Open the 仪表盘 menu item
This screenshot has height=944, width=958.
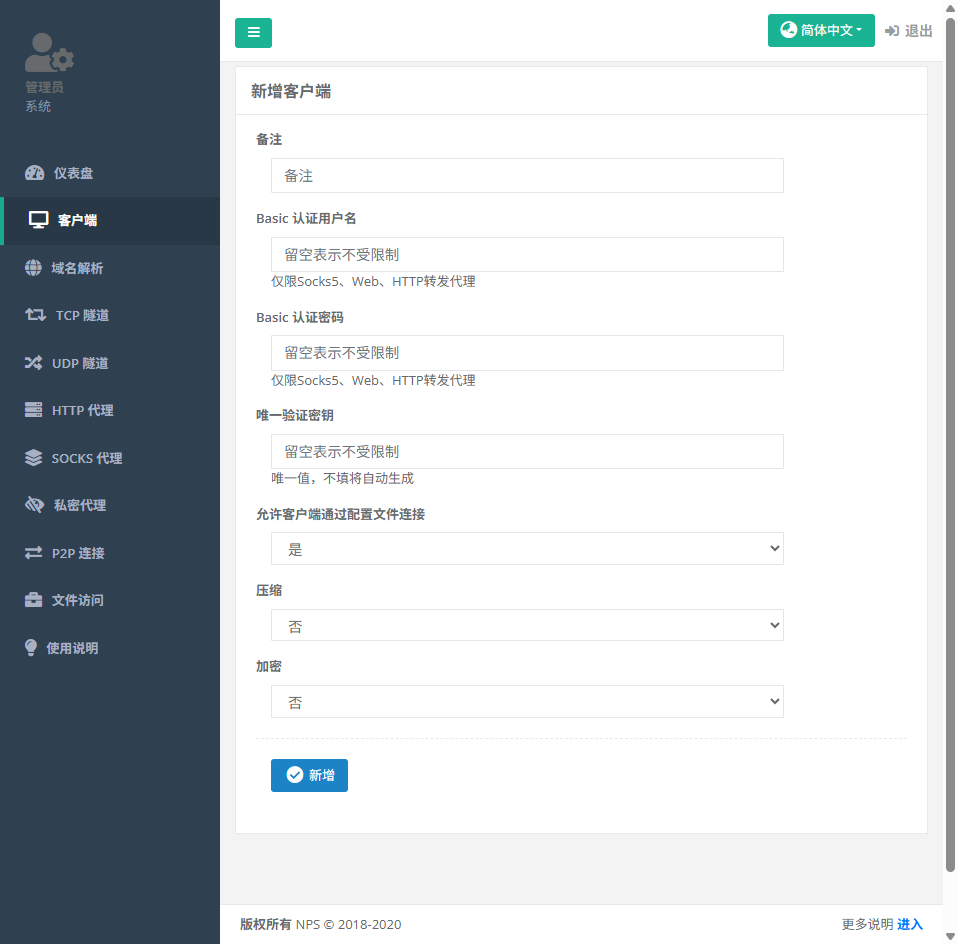110,173
